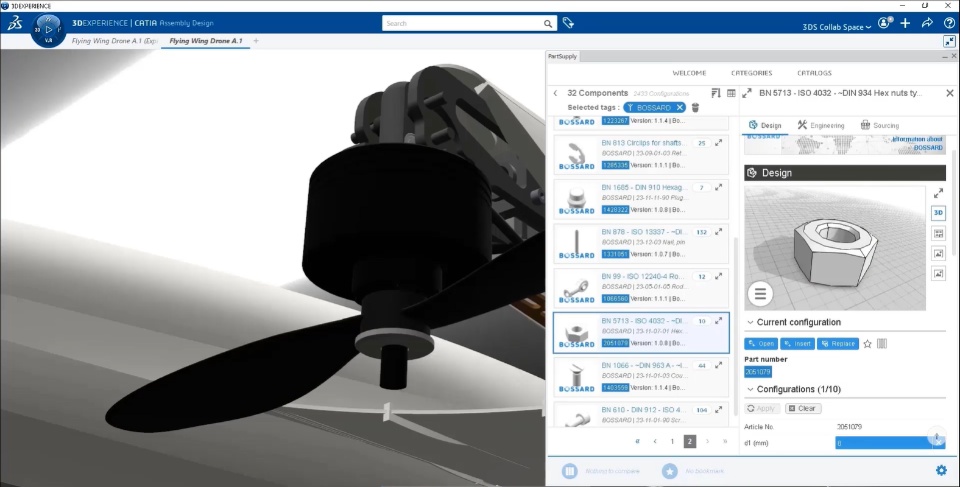This screenshot has height=487, width=960.
Task: Switch to the CATEGORIES tab
Action: click(x=751, y=73)
